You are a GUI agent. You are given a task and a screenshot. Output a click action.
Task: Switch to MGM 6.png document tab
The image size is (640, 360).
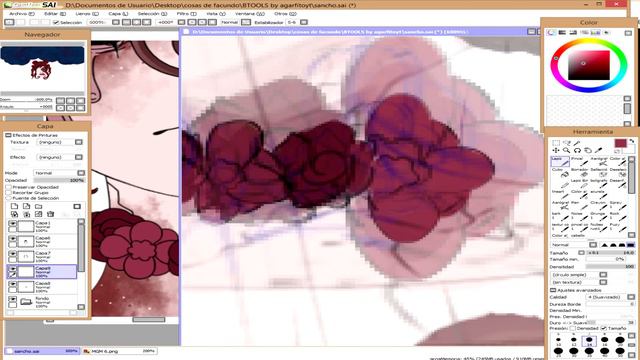[x=119, y=351]
